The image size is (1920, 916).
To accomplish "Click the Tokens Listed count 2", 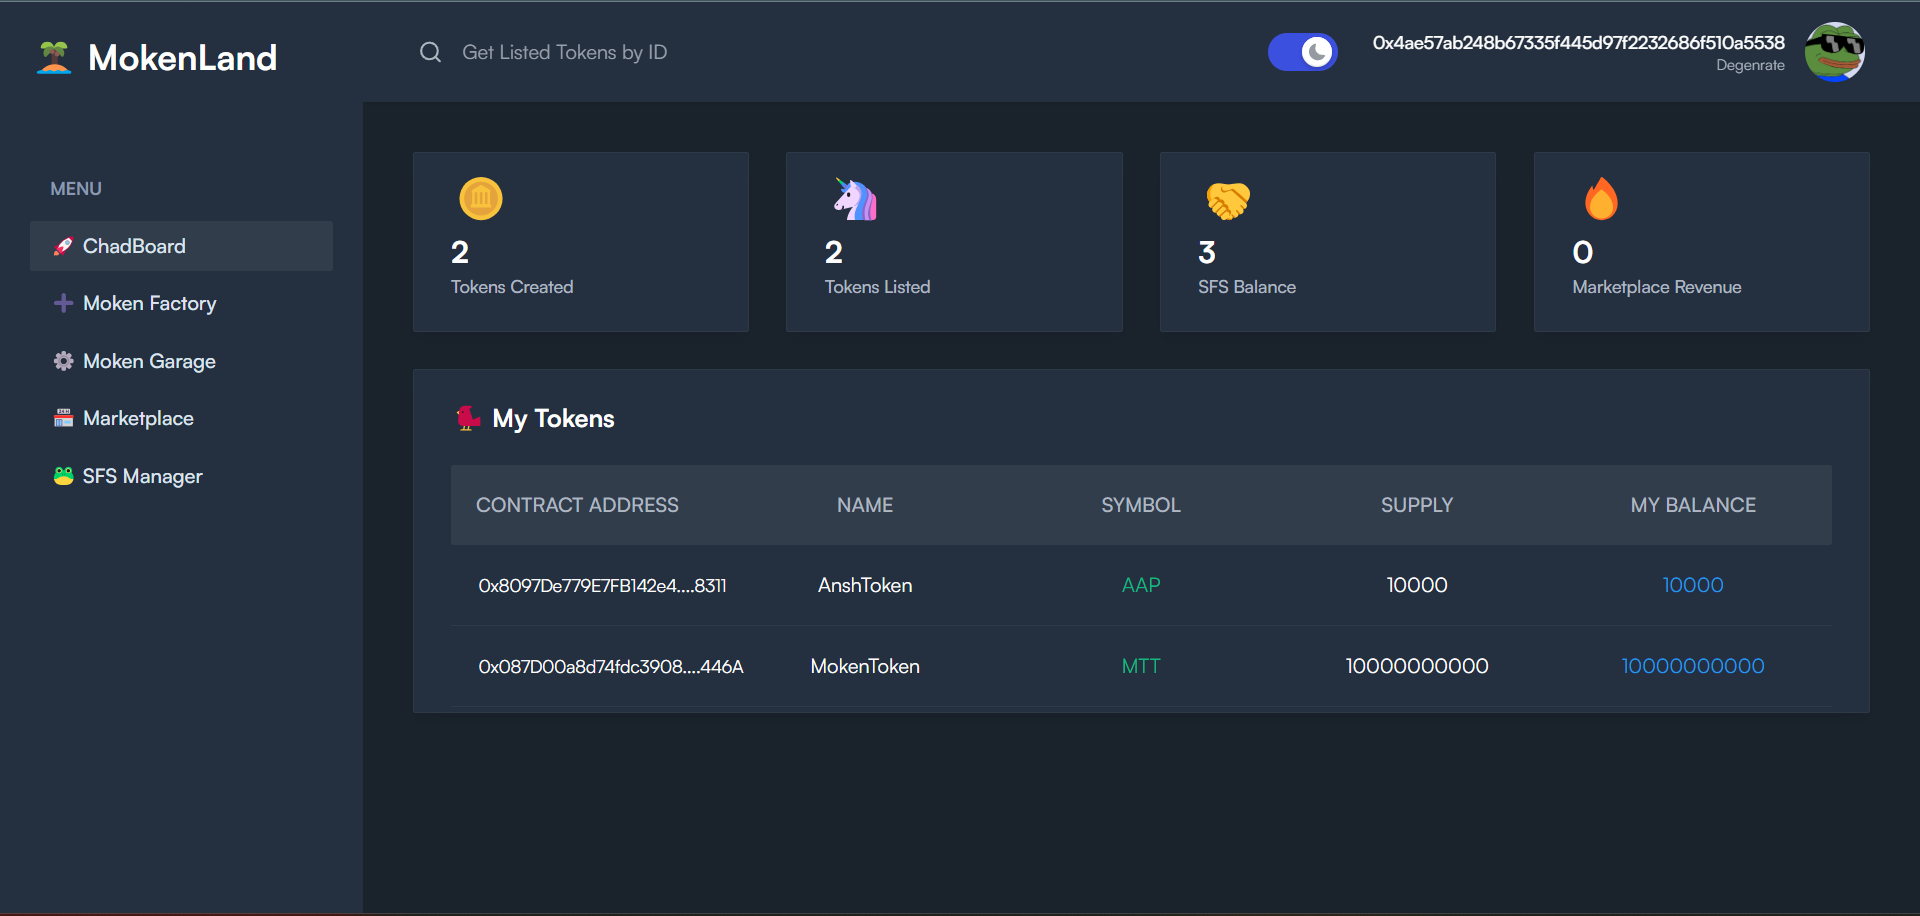I will tap(834, 252).
